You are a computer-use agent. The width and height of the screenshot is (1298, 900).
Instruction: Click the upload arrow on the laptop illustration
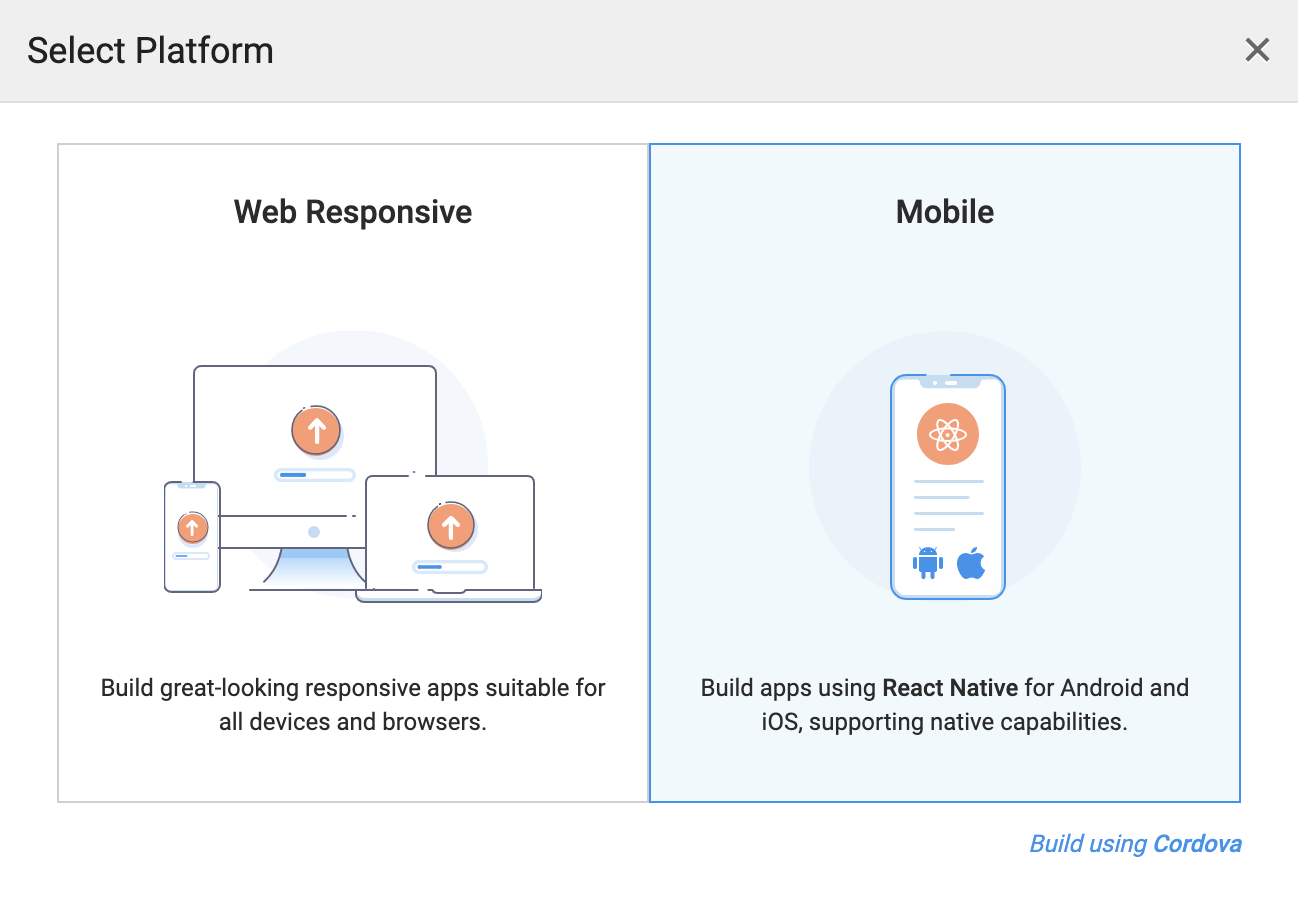click(x=450, y=525)
